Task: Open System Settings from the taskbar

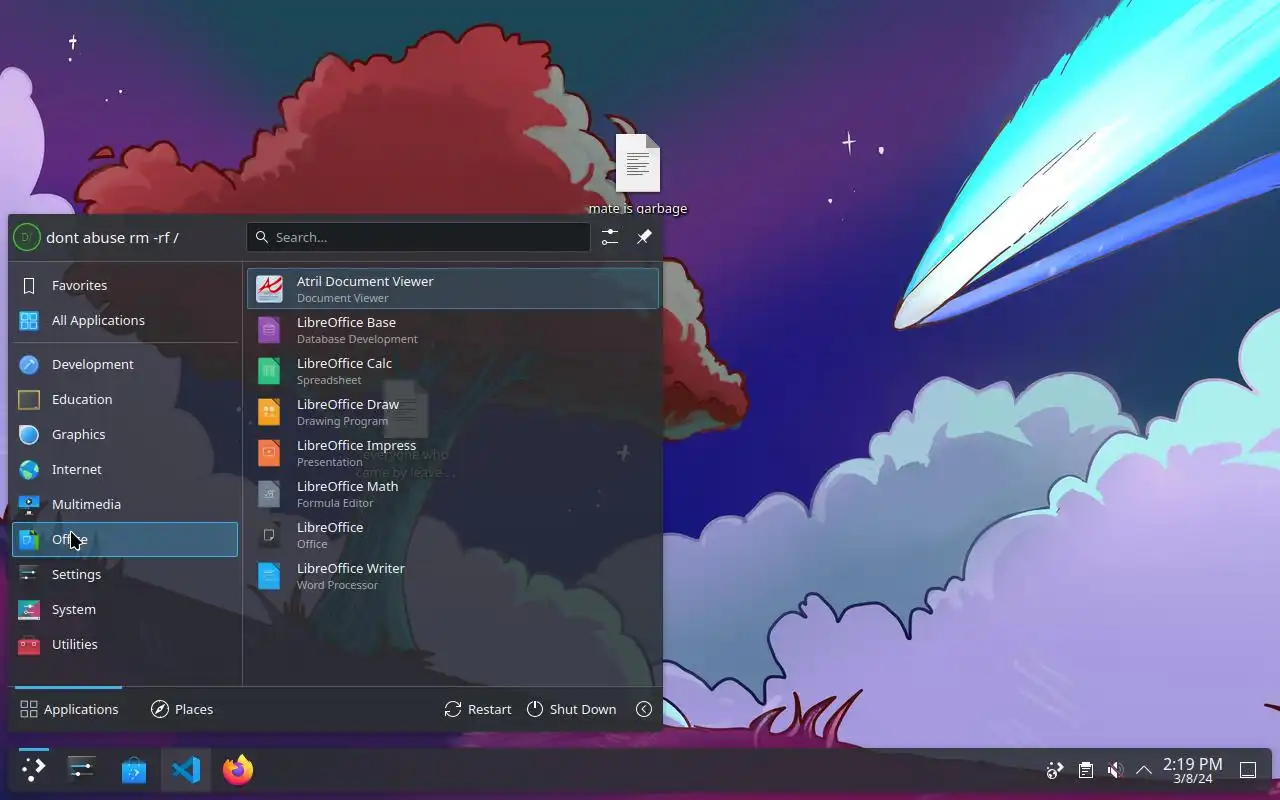Action: coord(81,770)
